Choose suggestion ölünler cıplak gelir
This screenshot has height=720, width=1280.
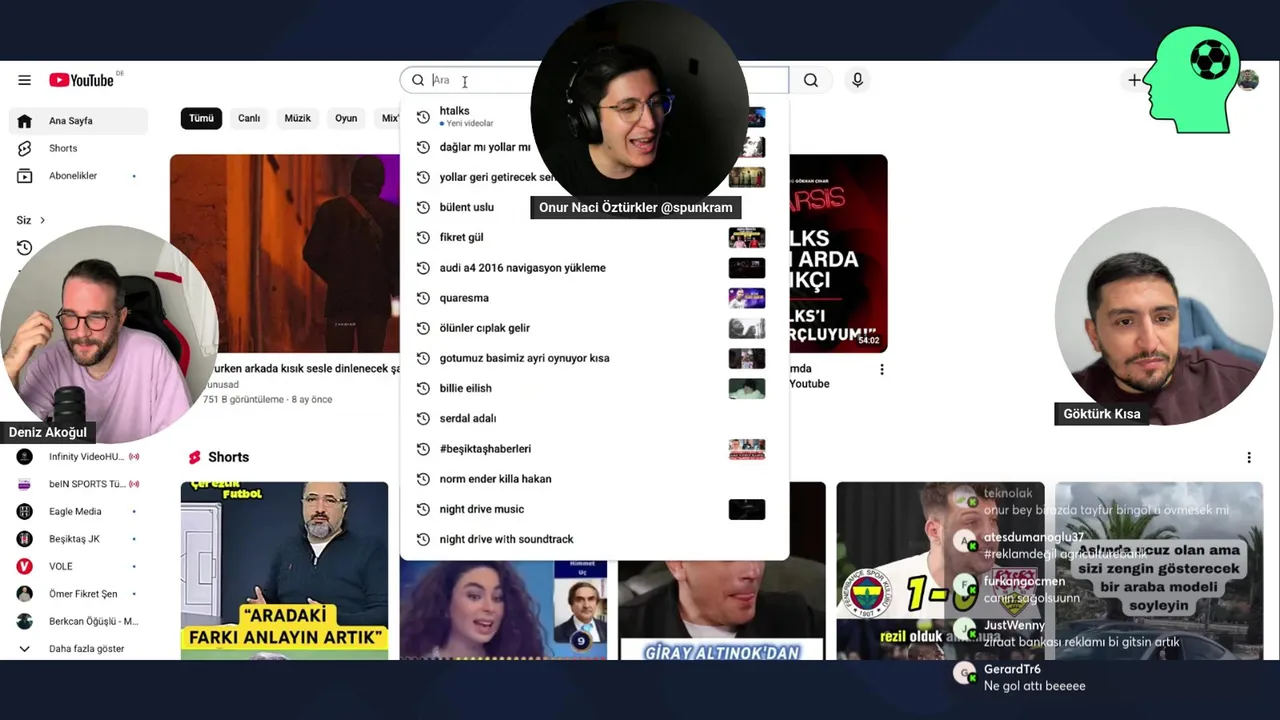(x=594, y=328)
